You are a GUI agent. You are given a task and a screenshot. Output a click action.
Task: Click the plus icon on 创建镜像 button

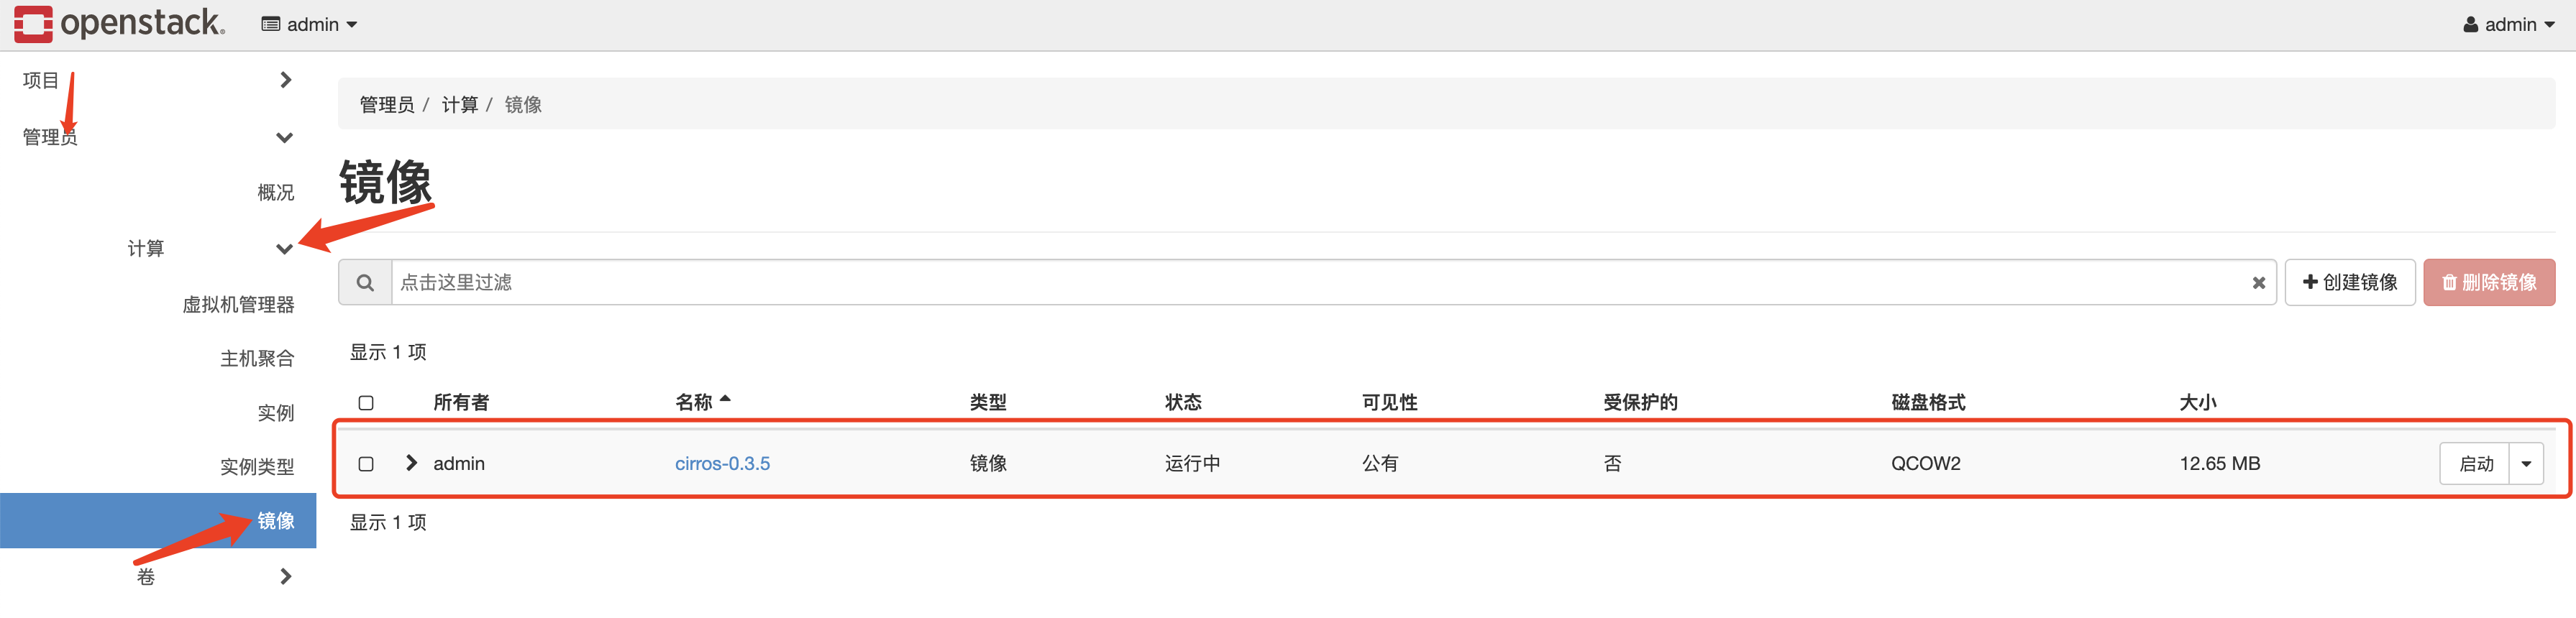click(x=2308, y=282)
